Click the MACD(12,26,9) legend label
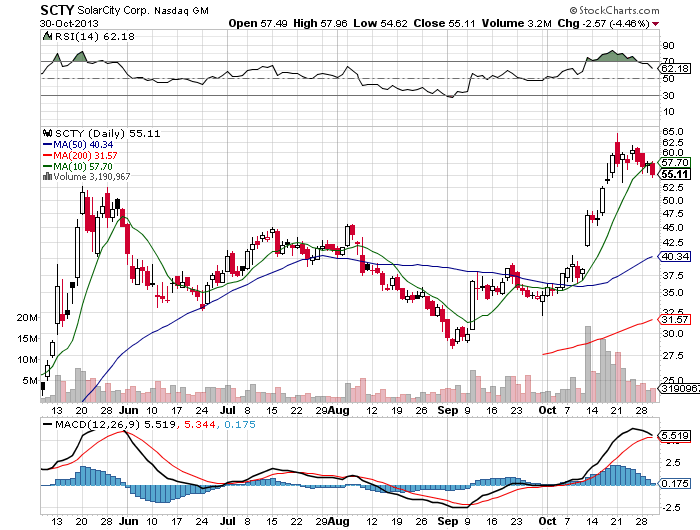700x530 pixels. click(x=97, y=424)
